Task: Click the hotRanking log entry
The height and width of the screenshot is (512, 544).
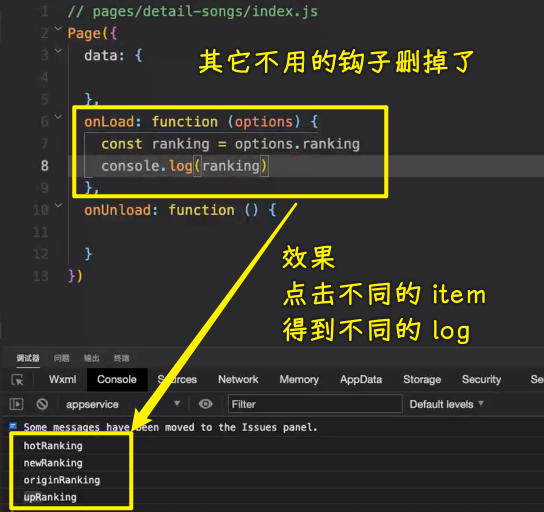Action: 53,446
